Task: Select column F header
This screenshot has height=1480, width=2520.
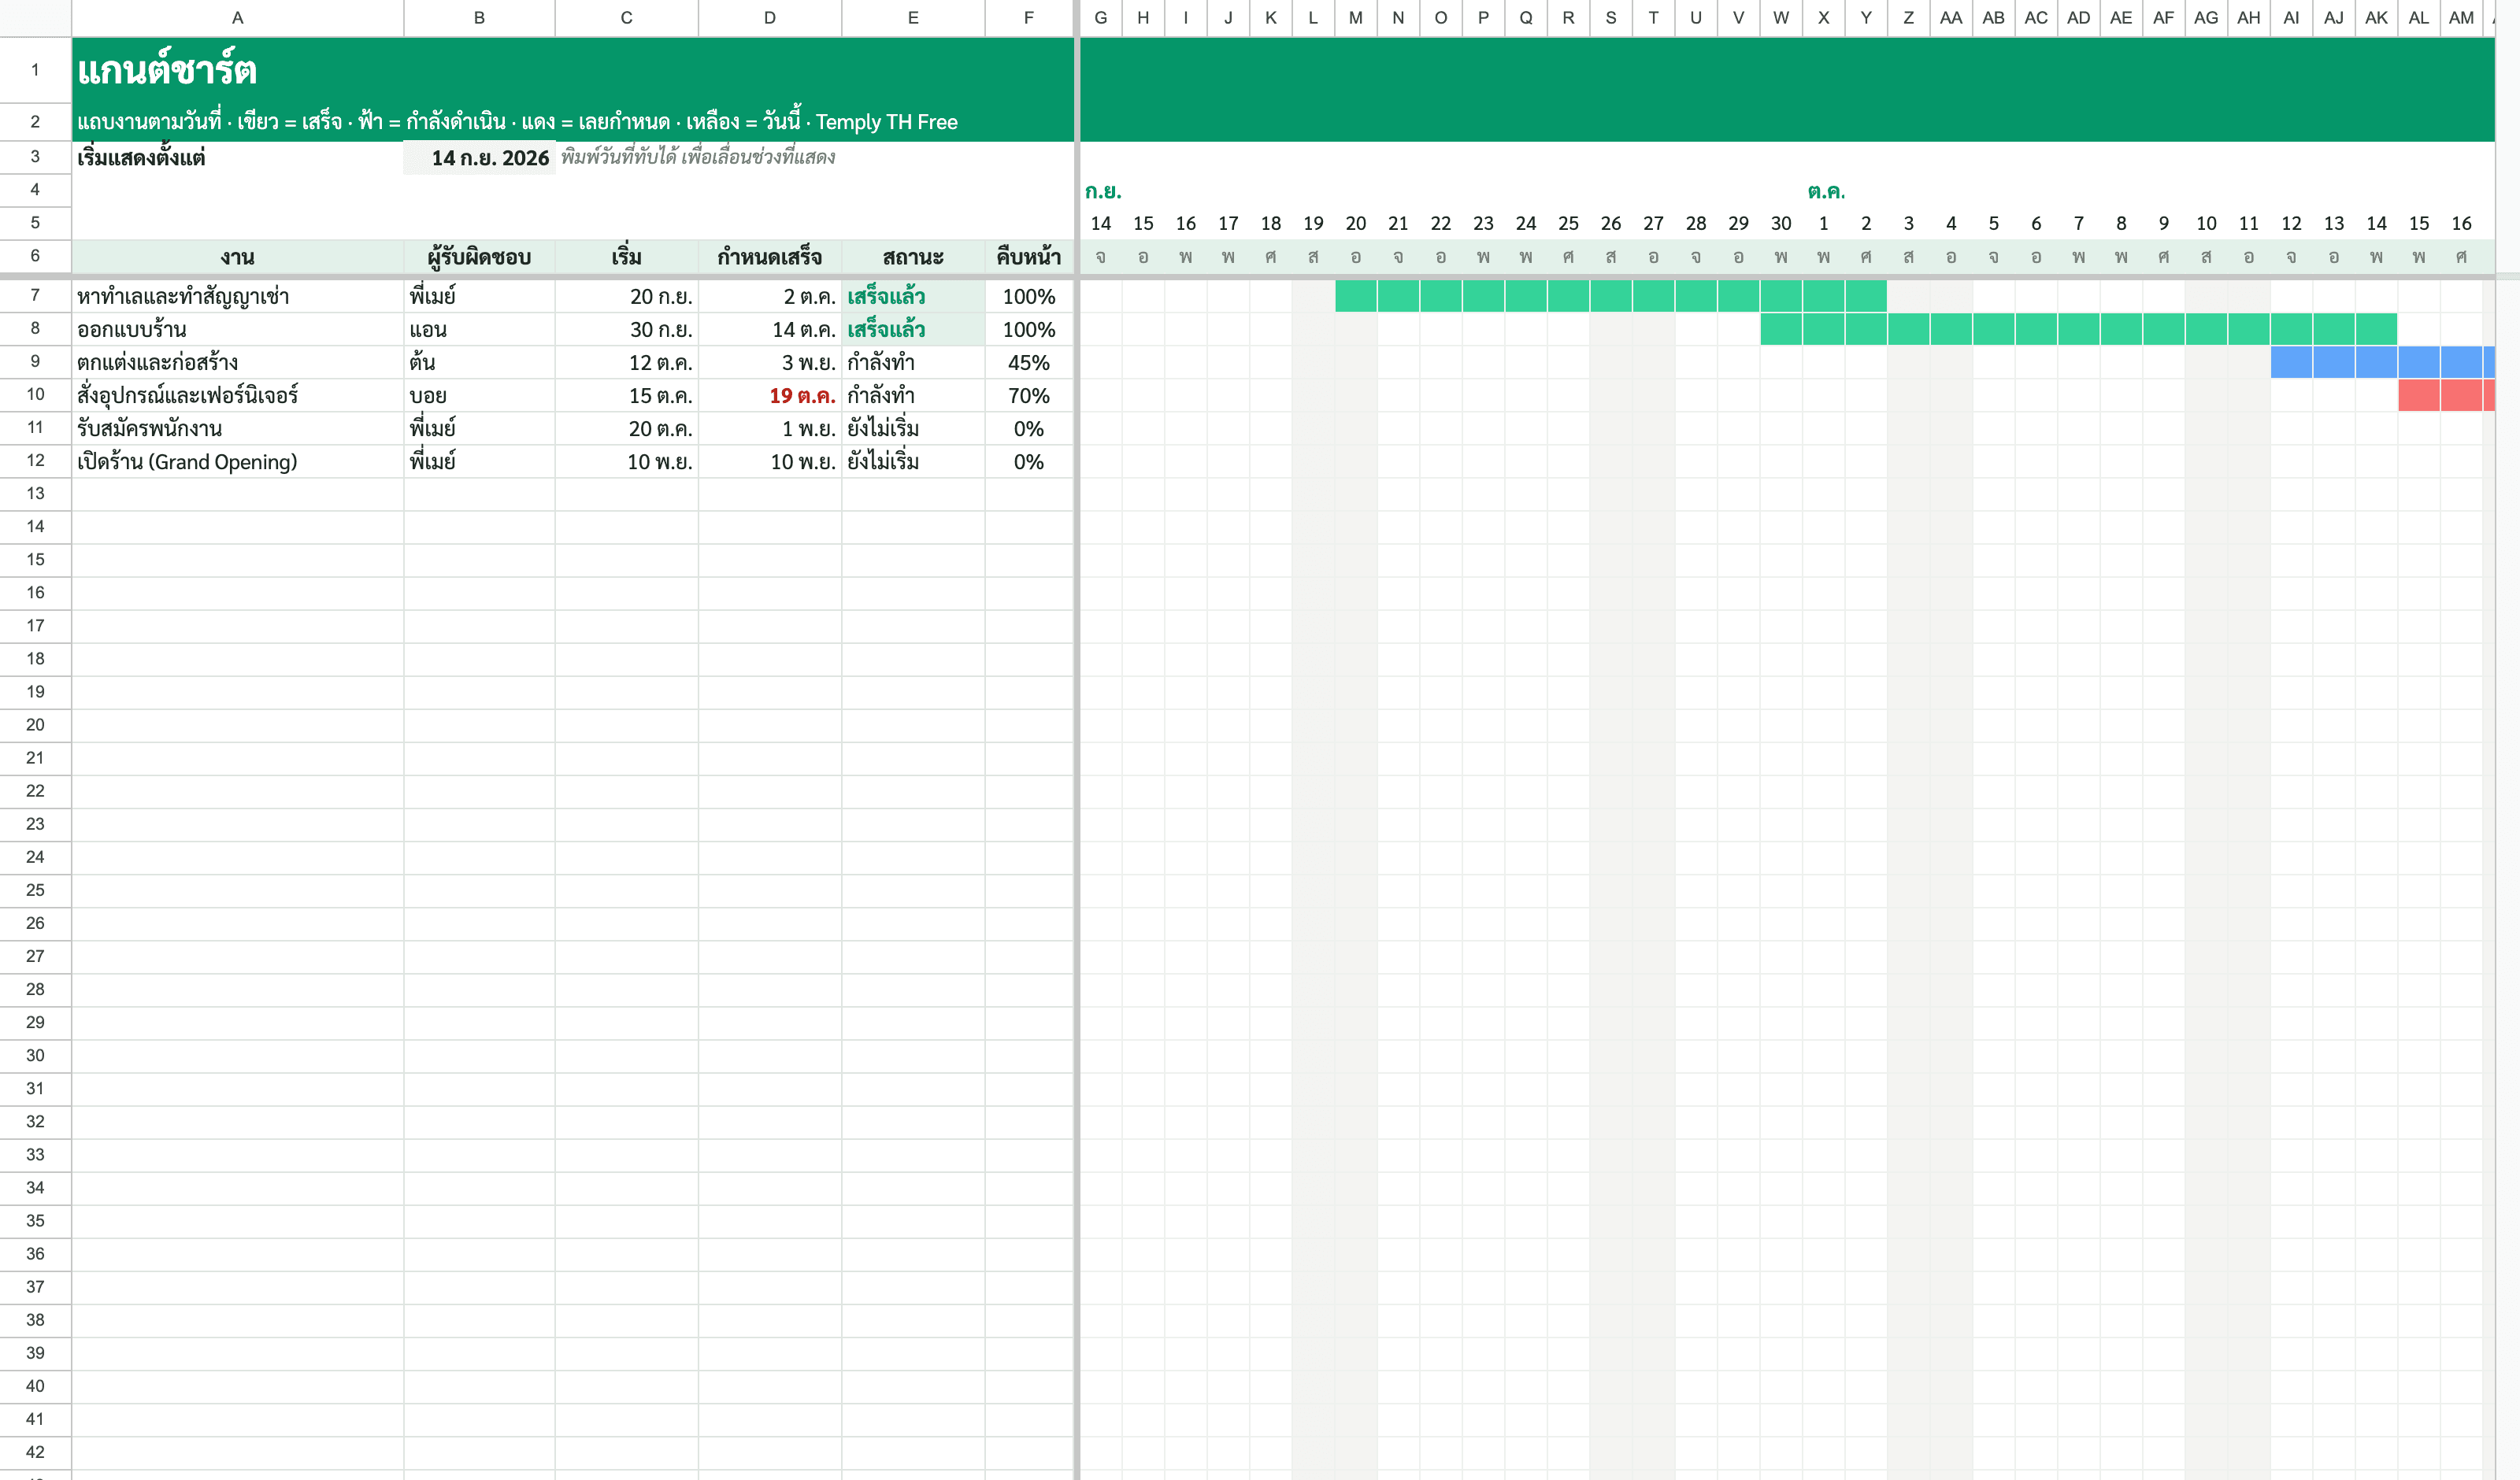Action: tap(1029, 18)
